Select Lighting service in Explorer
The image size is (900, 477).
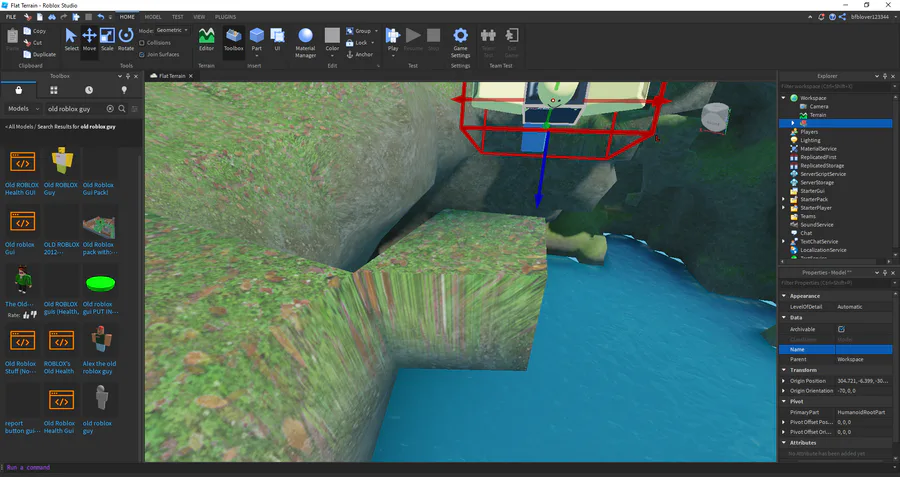(x=810, y=140)
